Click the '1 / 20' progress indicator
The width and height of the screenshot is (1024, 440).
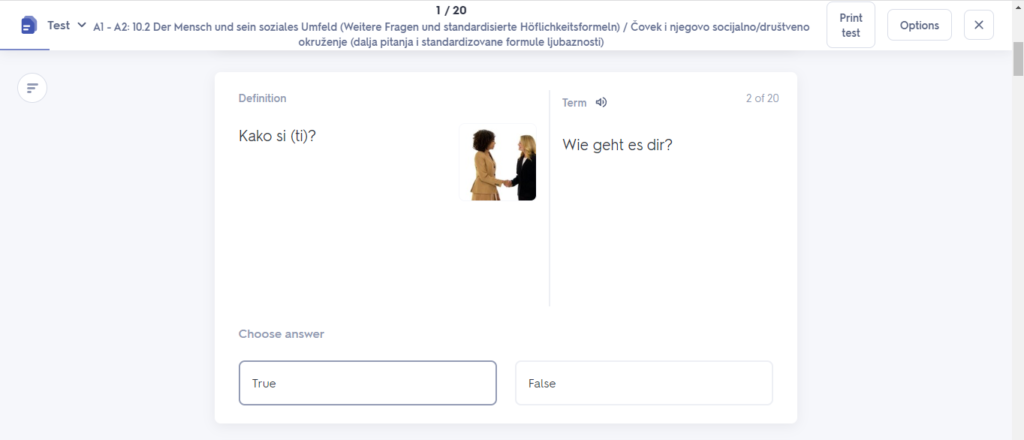point(452,10)
